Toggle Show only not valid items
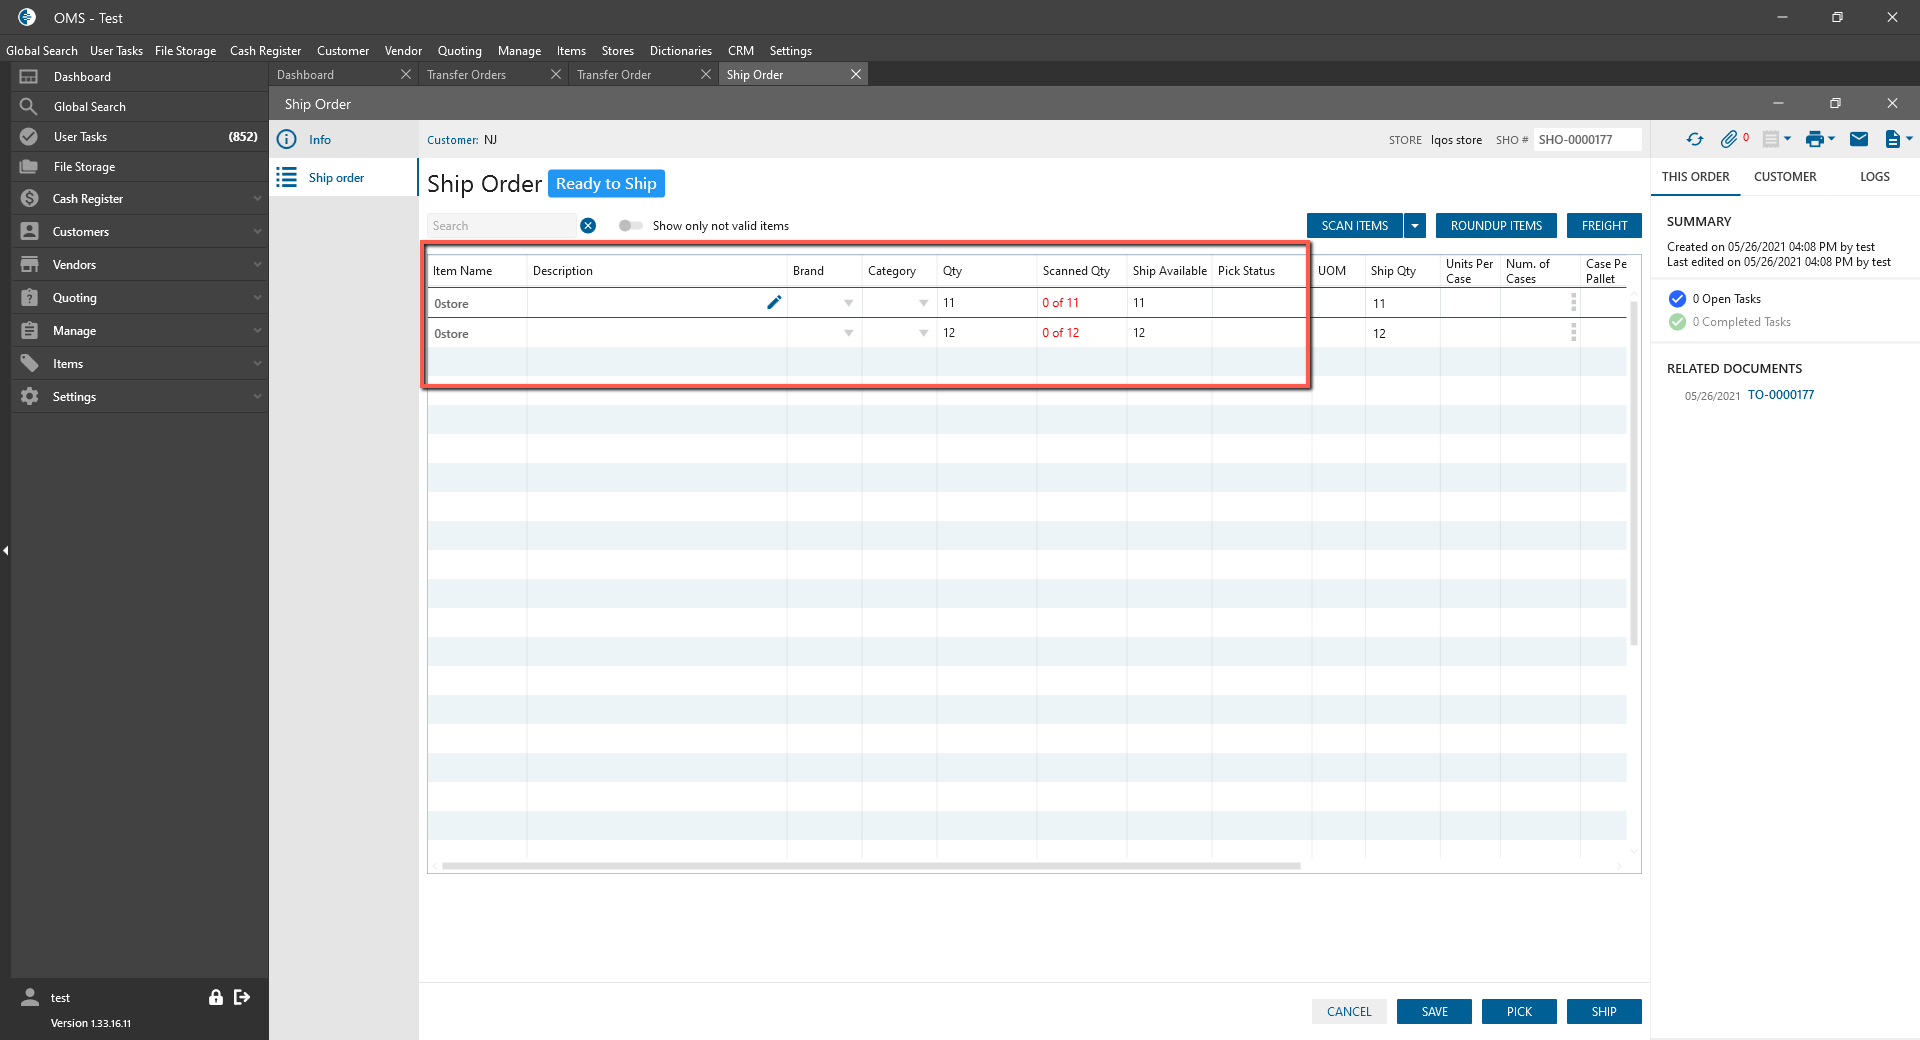Screen dimensions: 1920x1040 (x=630, y=226)
